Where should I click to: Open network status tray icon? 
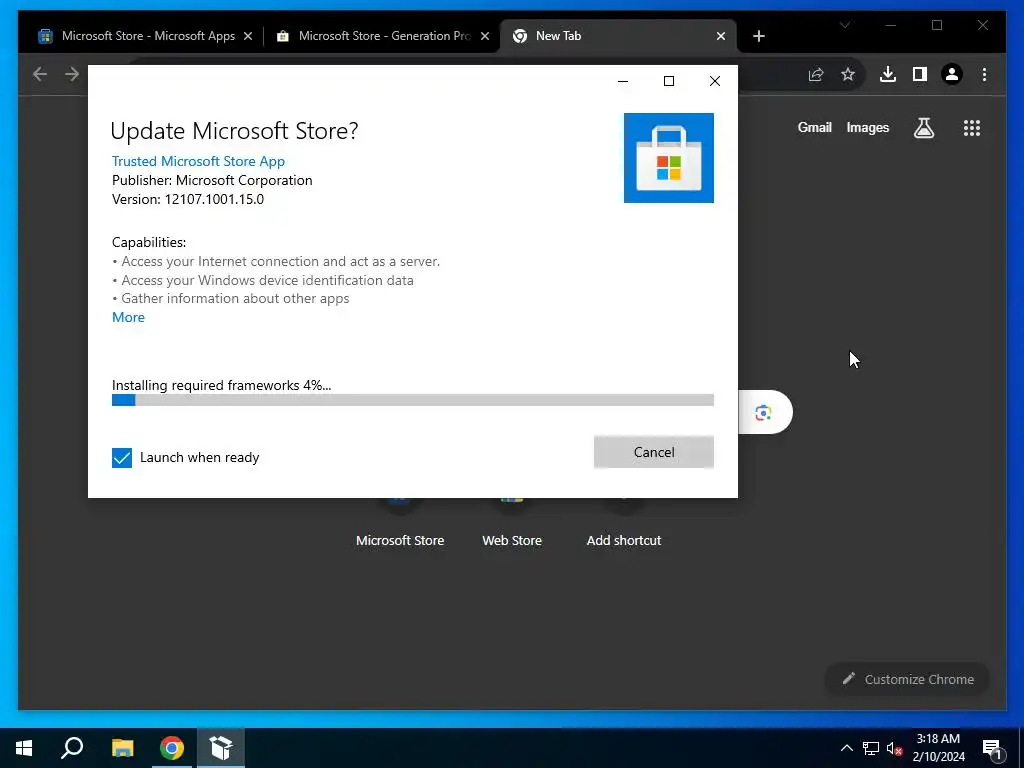(x=871, y=748)
